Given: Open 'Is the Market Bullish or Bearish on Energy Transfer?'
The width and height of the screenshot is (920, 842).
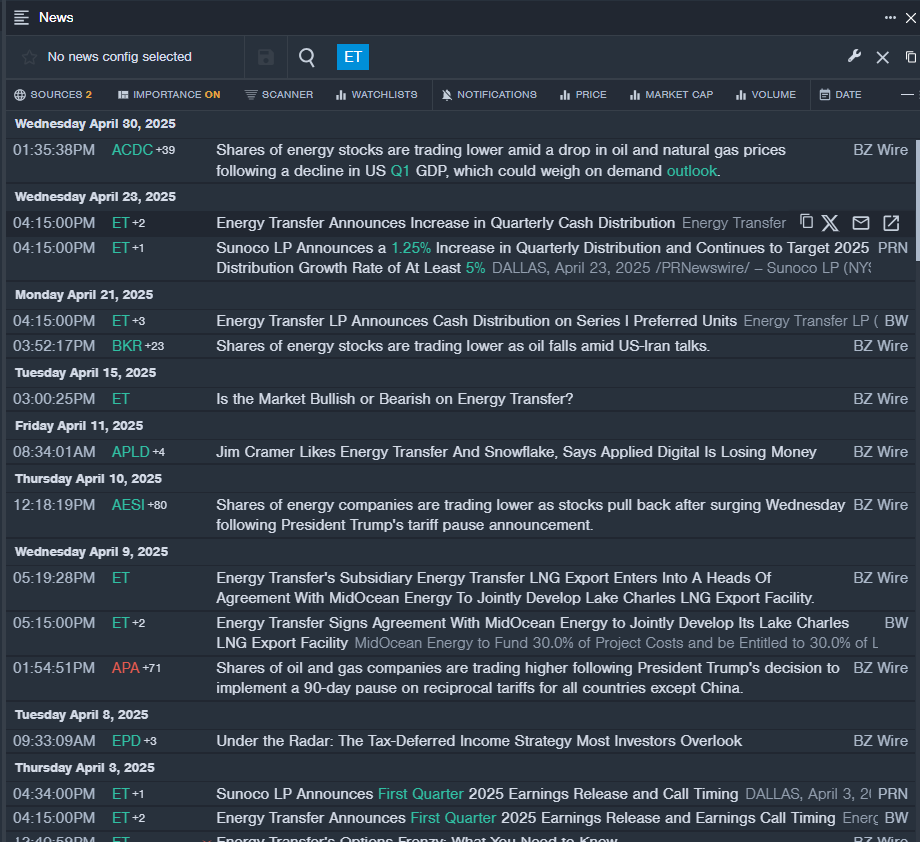Looking at the screenshot, I should click(394, 399).
